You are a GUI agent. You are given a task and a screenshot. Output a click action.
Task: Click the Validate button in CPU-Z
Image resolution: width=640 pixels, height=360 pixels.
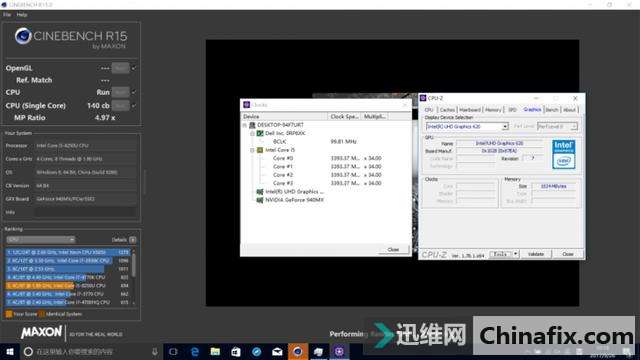(536, 254)
